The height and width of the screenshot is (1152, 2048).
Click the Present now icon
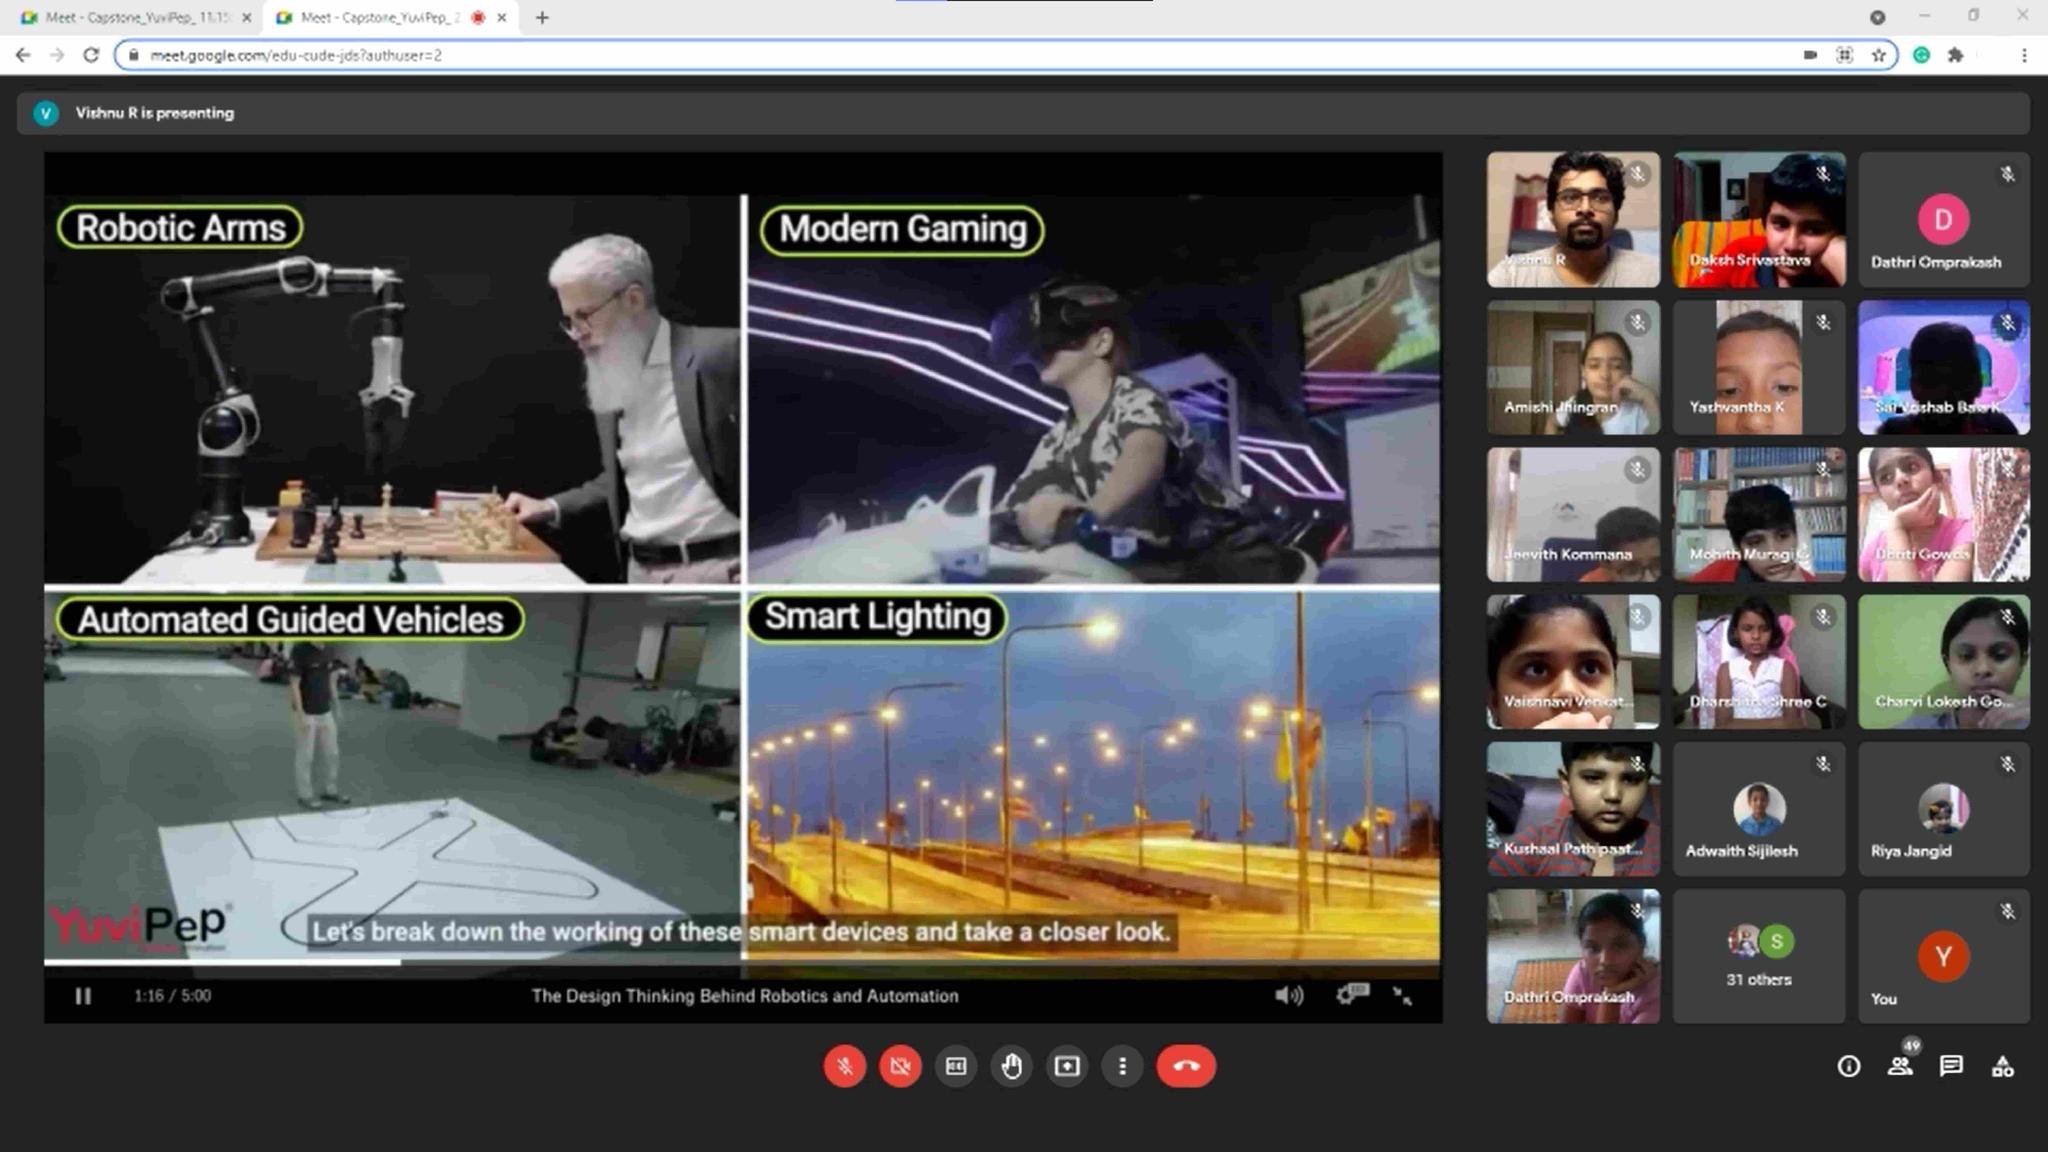[x=1067, y=1066]
